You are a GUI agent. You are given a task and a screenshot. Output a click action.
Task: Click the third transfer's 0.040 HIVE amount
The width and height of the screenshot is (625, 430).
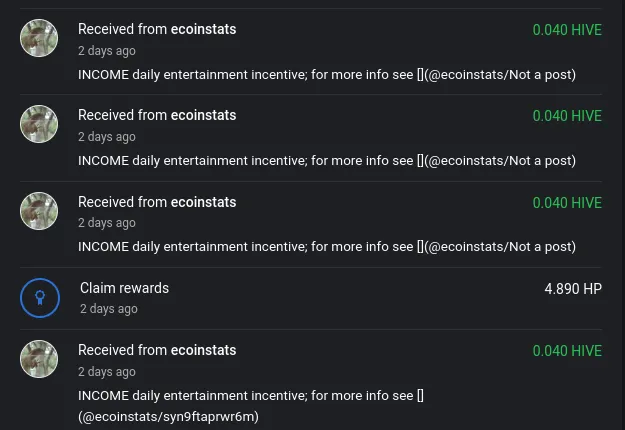567,203
